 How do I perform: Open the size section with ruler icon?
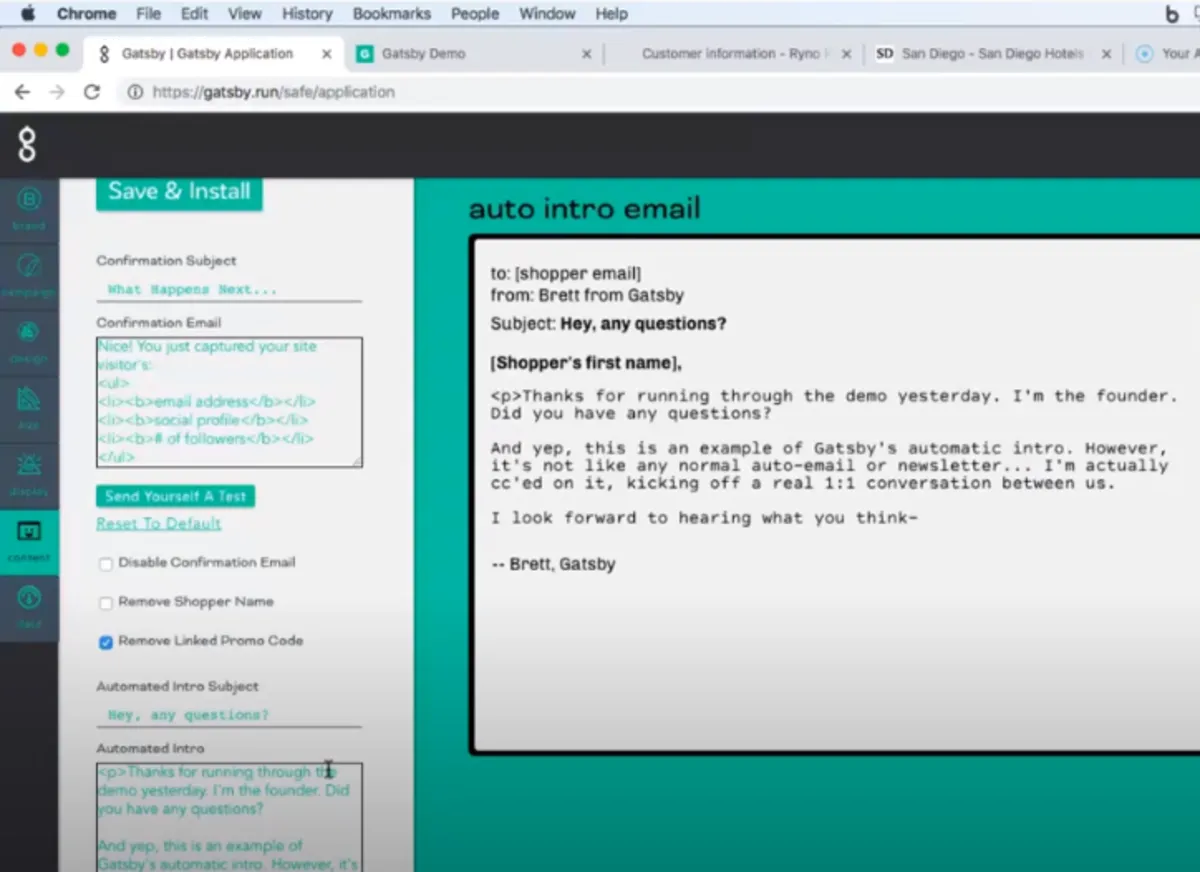pos(28,407)
